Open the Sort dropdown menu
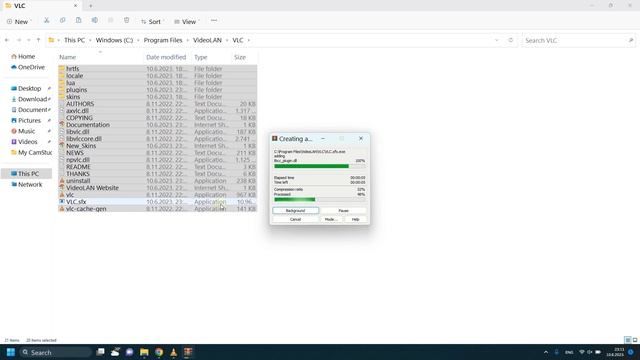 [152, 22]
